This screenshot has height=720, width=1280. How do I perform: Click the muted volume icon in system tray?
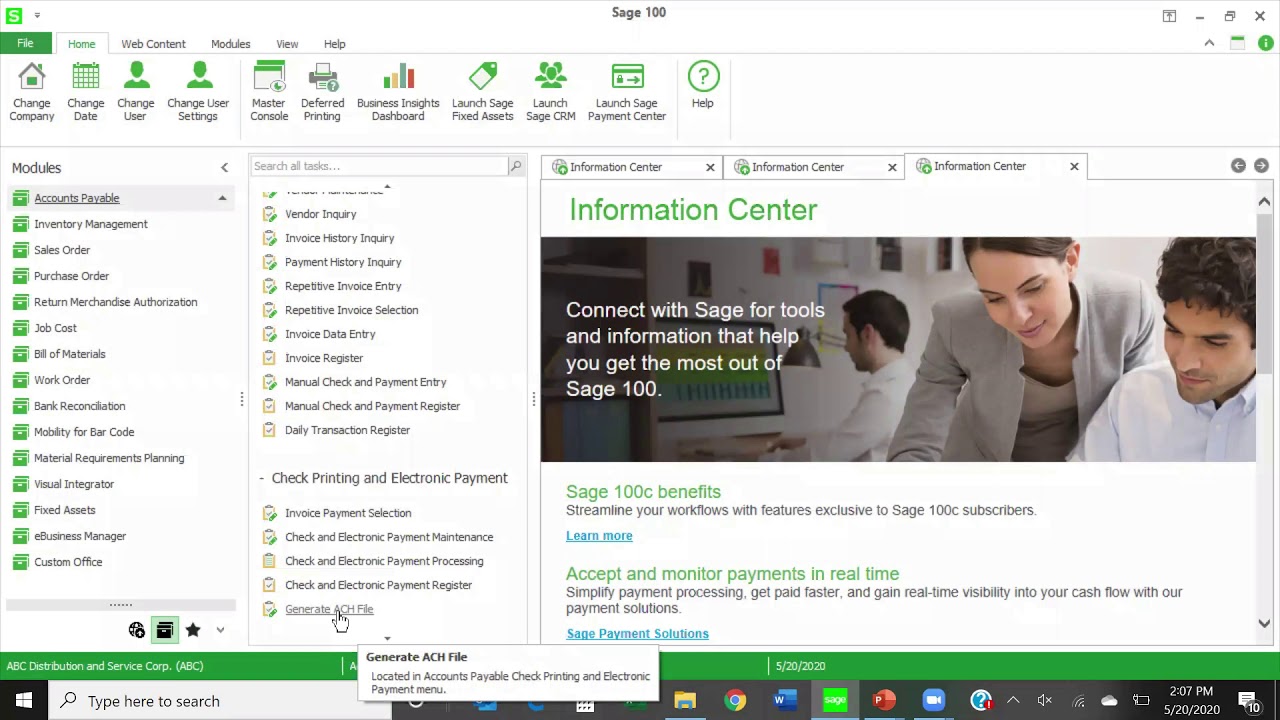pos(1045,700)
